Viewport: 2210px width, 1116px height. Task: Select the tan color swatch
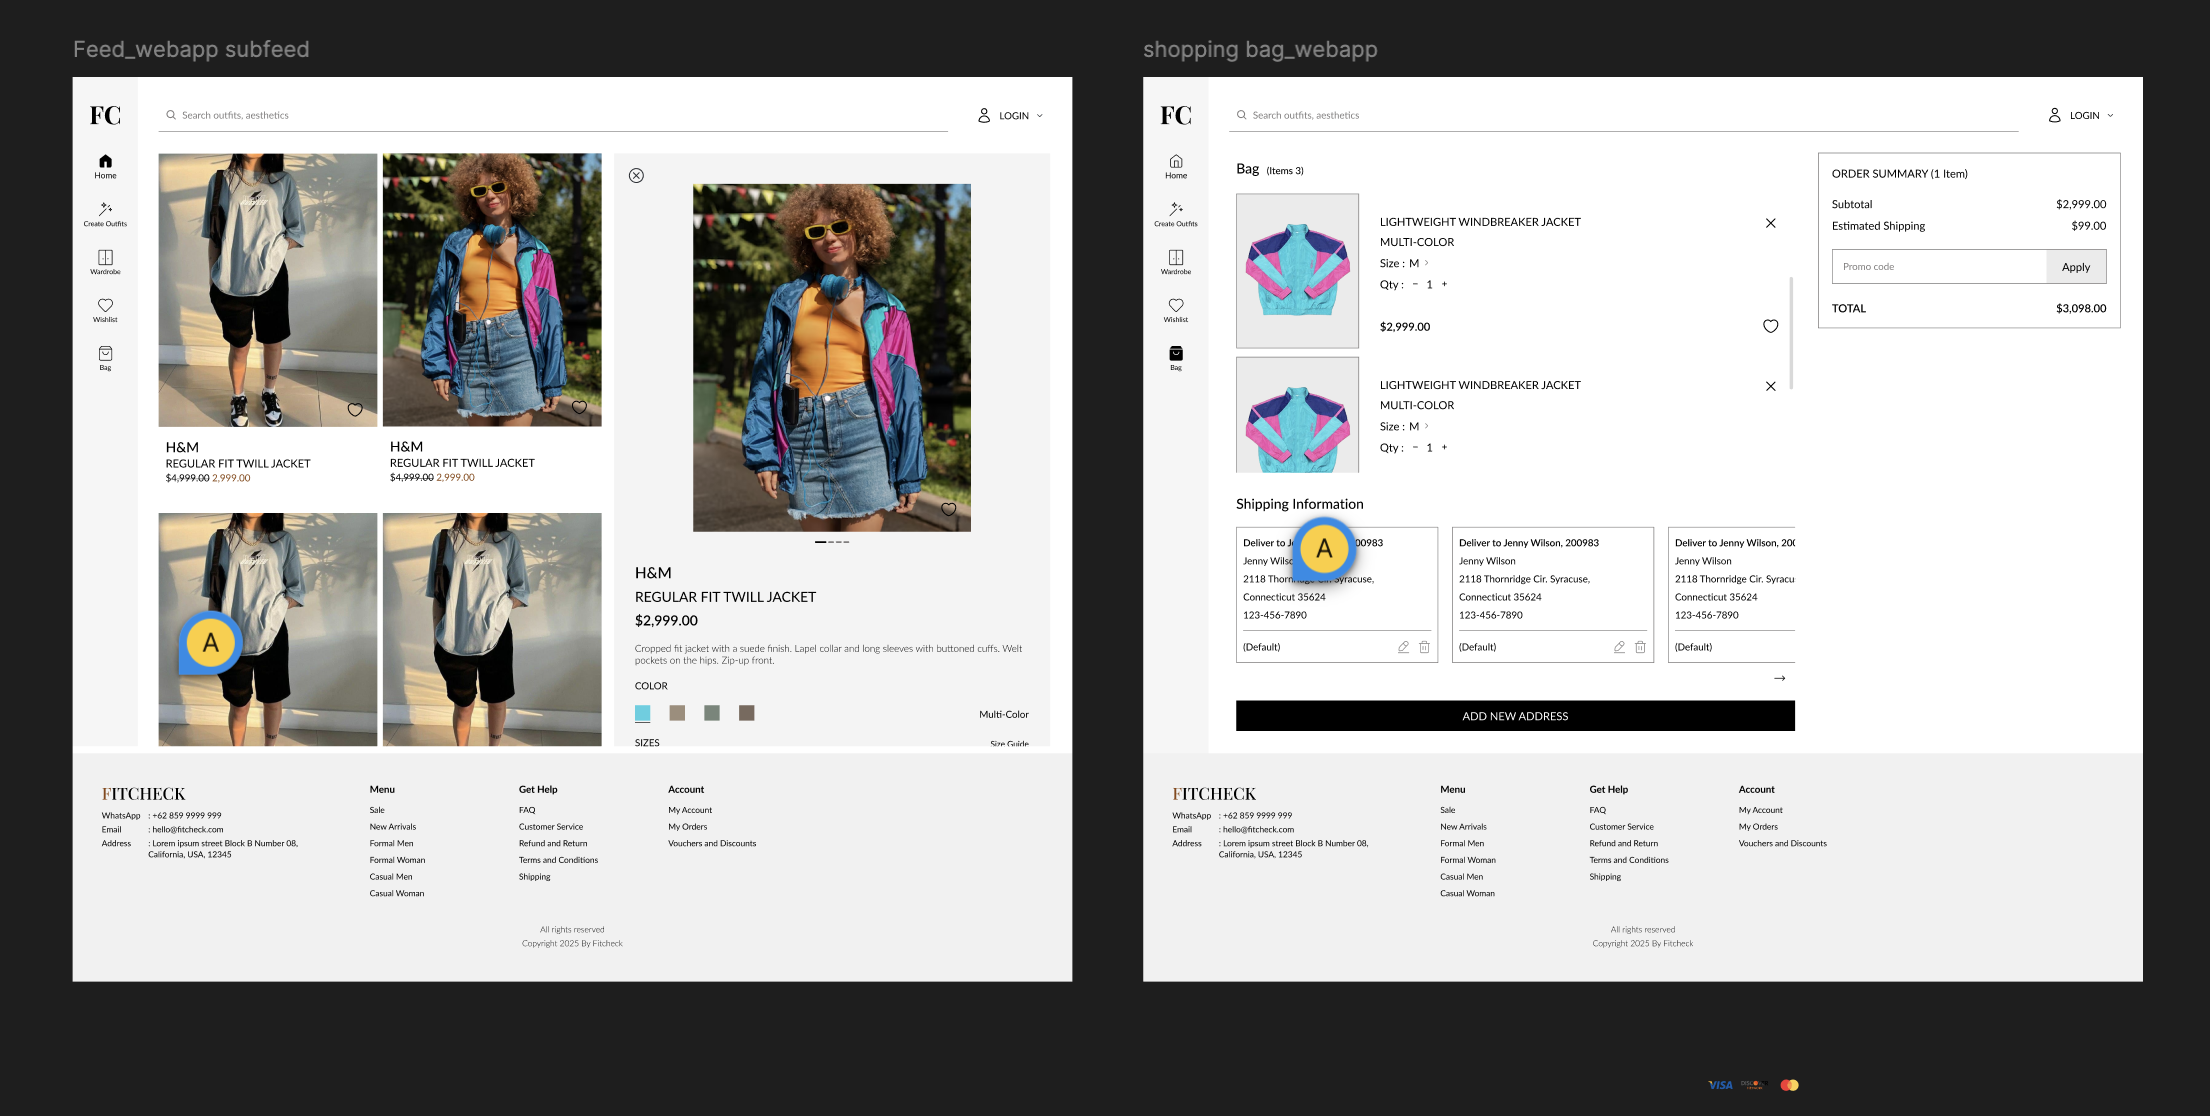point(677,713)
